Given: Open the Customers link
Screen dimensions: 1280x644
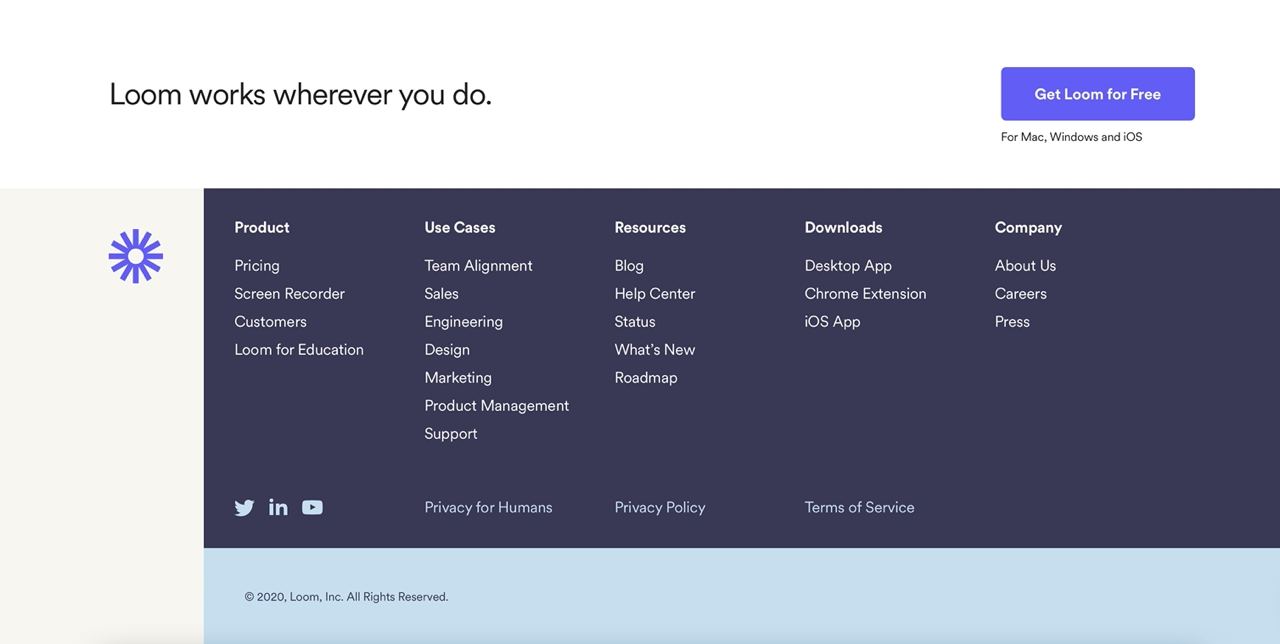Looking at the screenshot, I should (x=270, y=321).
